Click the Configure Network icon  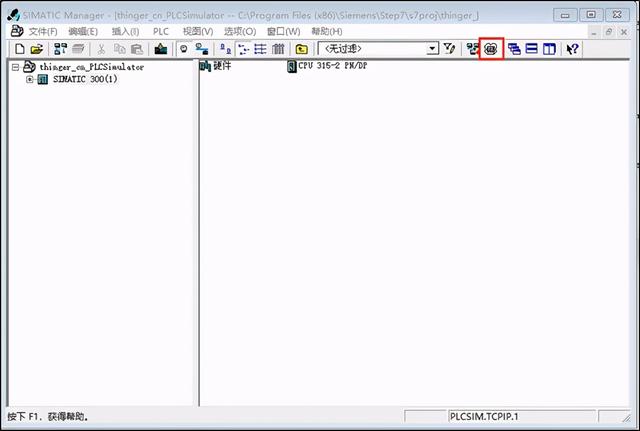(472, 49)
